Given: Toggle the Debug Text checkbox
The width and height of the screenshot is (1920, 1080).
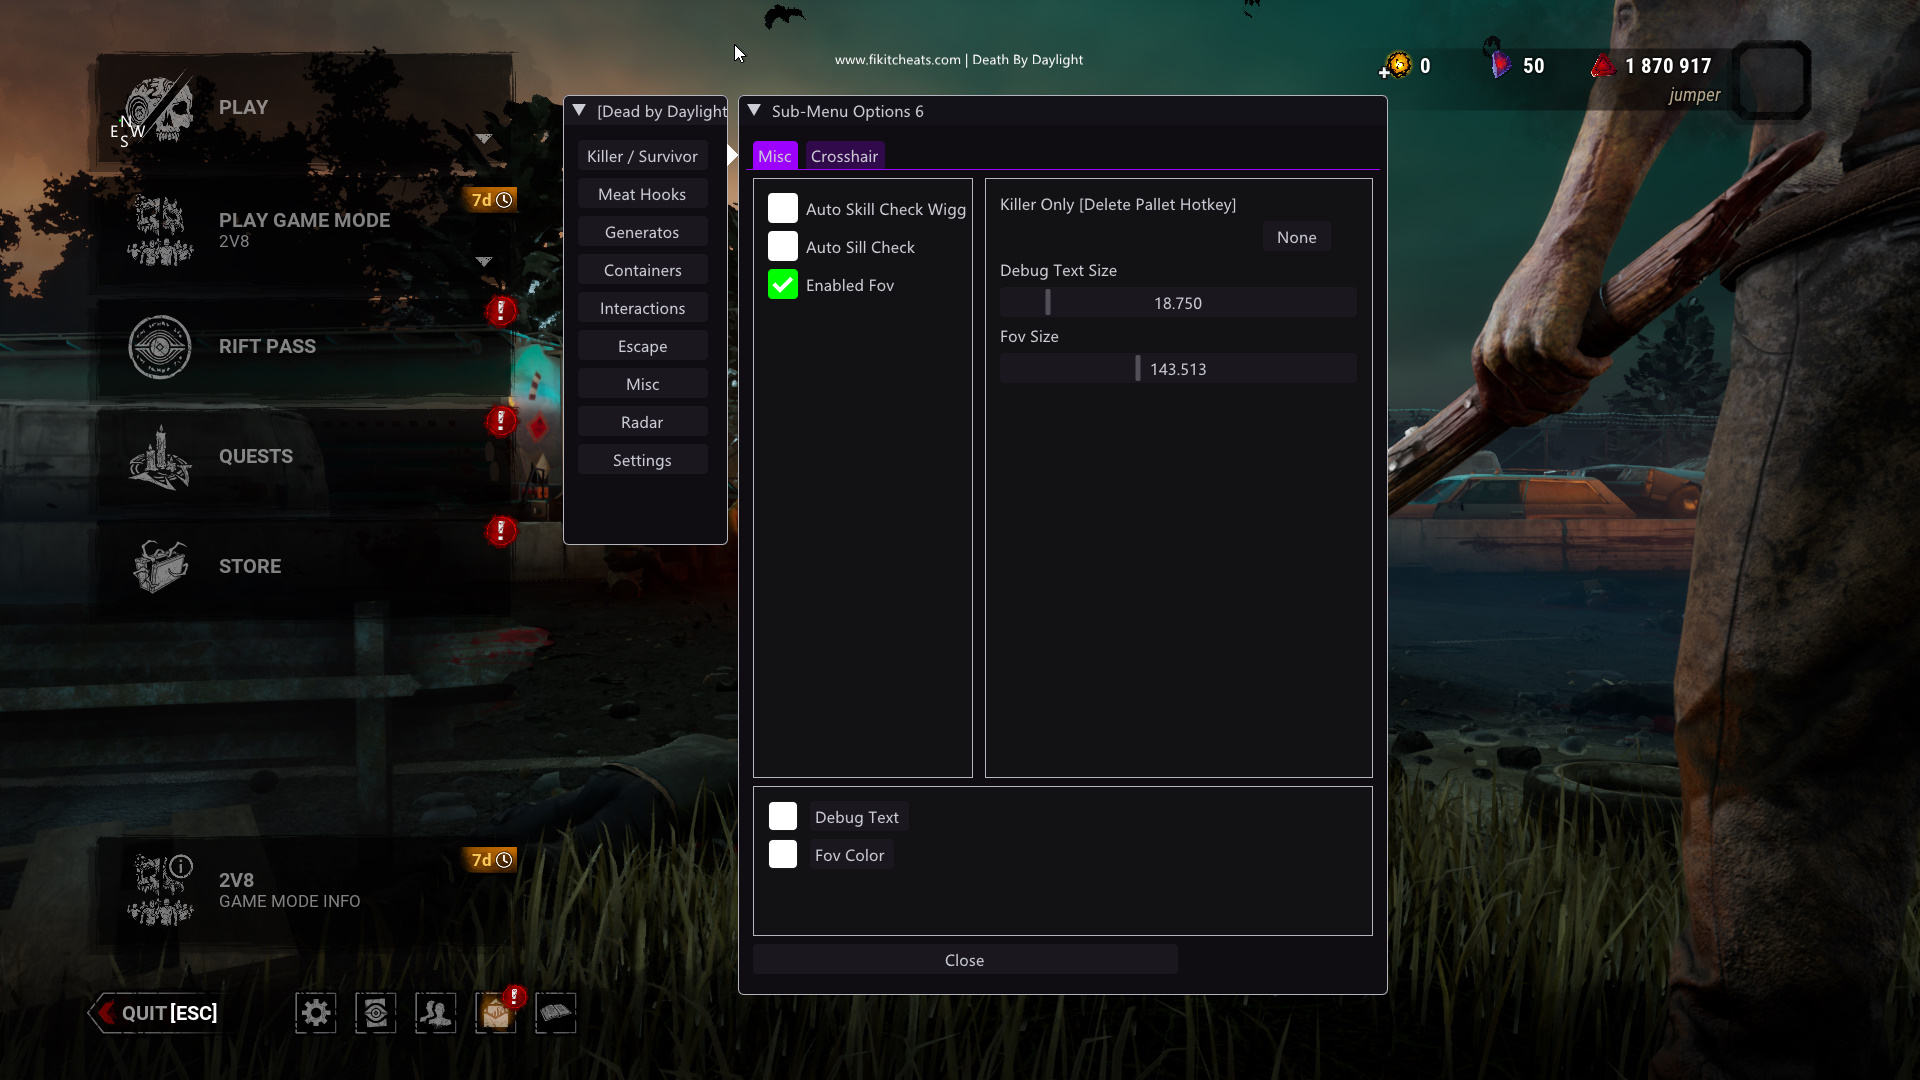Looking at the screenshot, I should pos(783,817).
